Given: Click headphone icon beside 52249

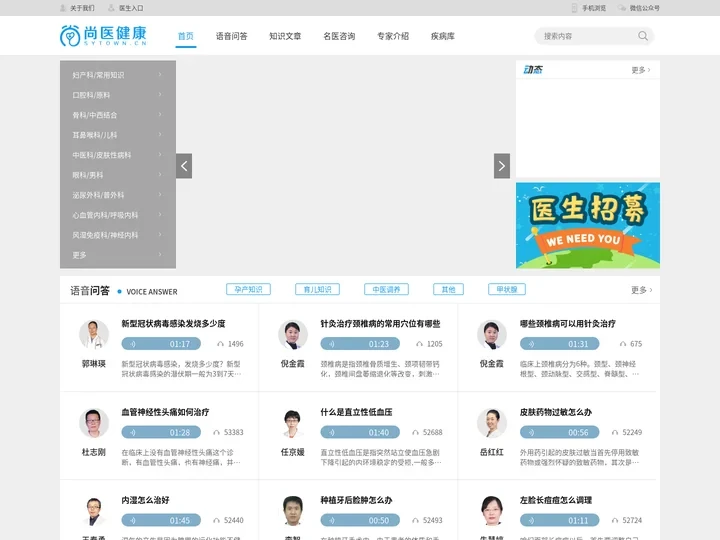Looking at the screenshot, I should 615,433.
